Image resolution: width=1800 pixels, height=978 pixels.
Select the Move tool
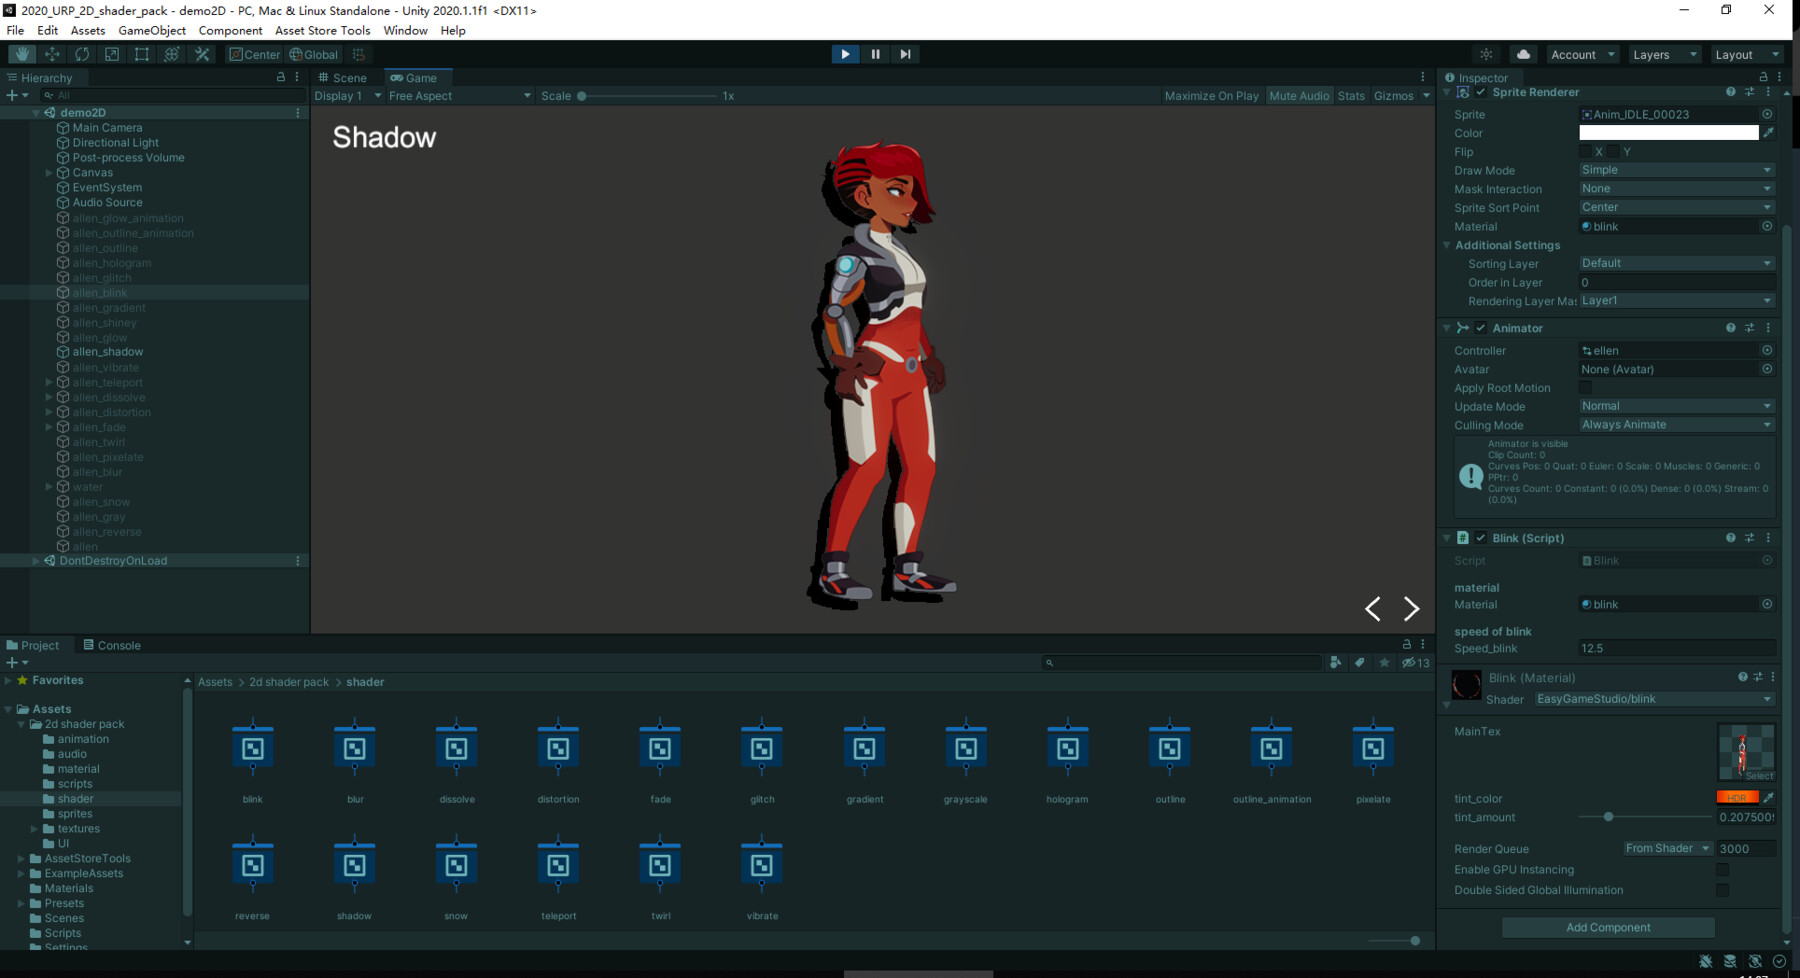50,54
